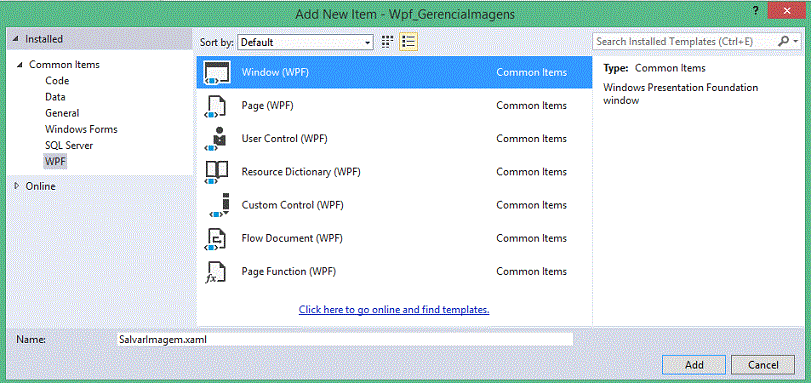Open the search options dropdown arrow
The image size is (811, 383).
(x=796, y=41)
